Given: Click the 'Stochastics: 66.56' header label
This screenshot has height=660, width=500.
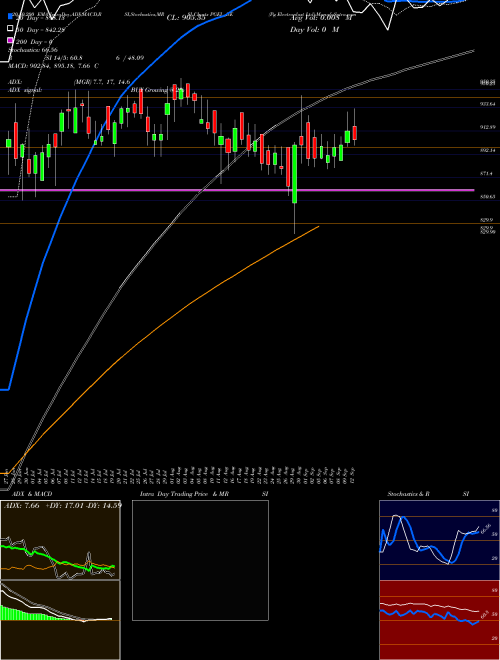Looking at the screenshot, I should (x=33, y=50).
